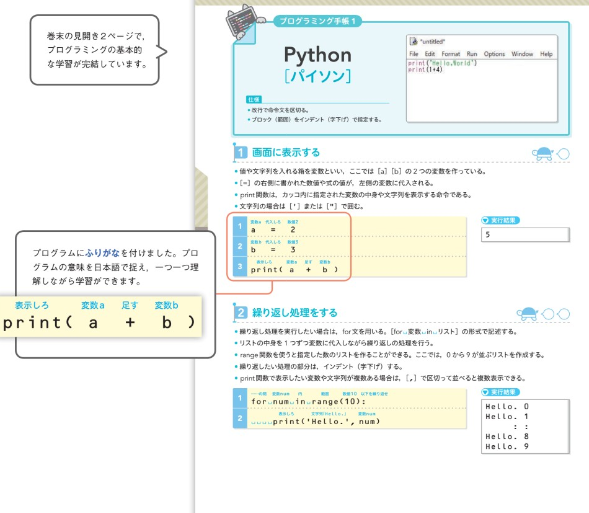Click line number 1 badge of the for loop
589x513 pixels.
click(240, 398)
